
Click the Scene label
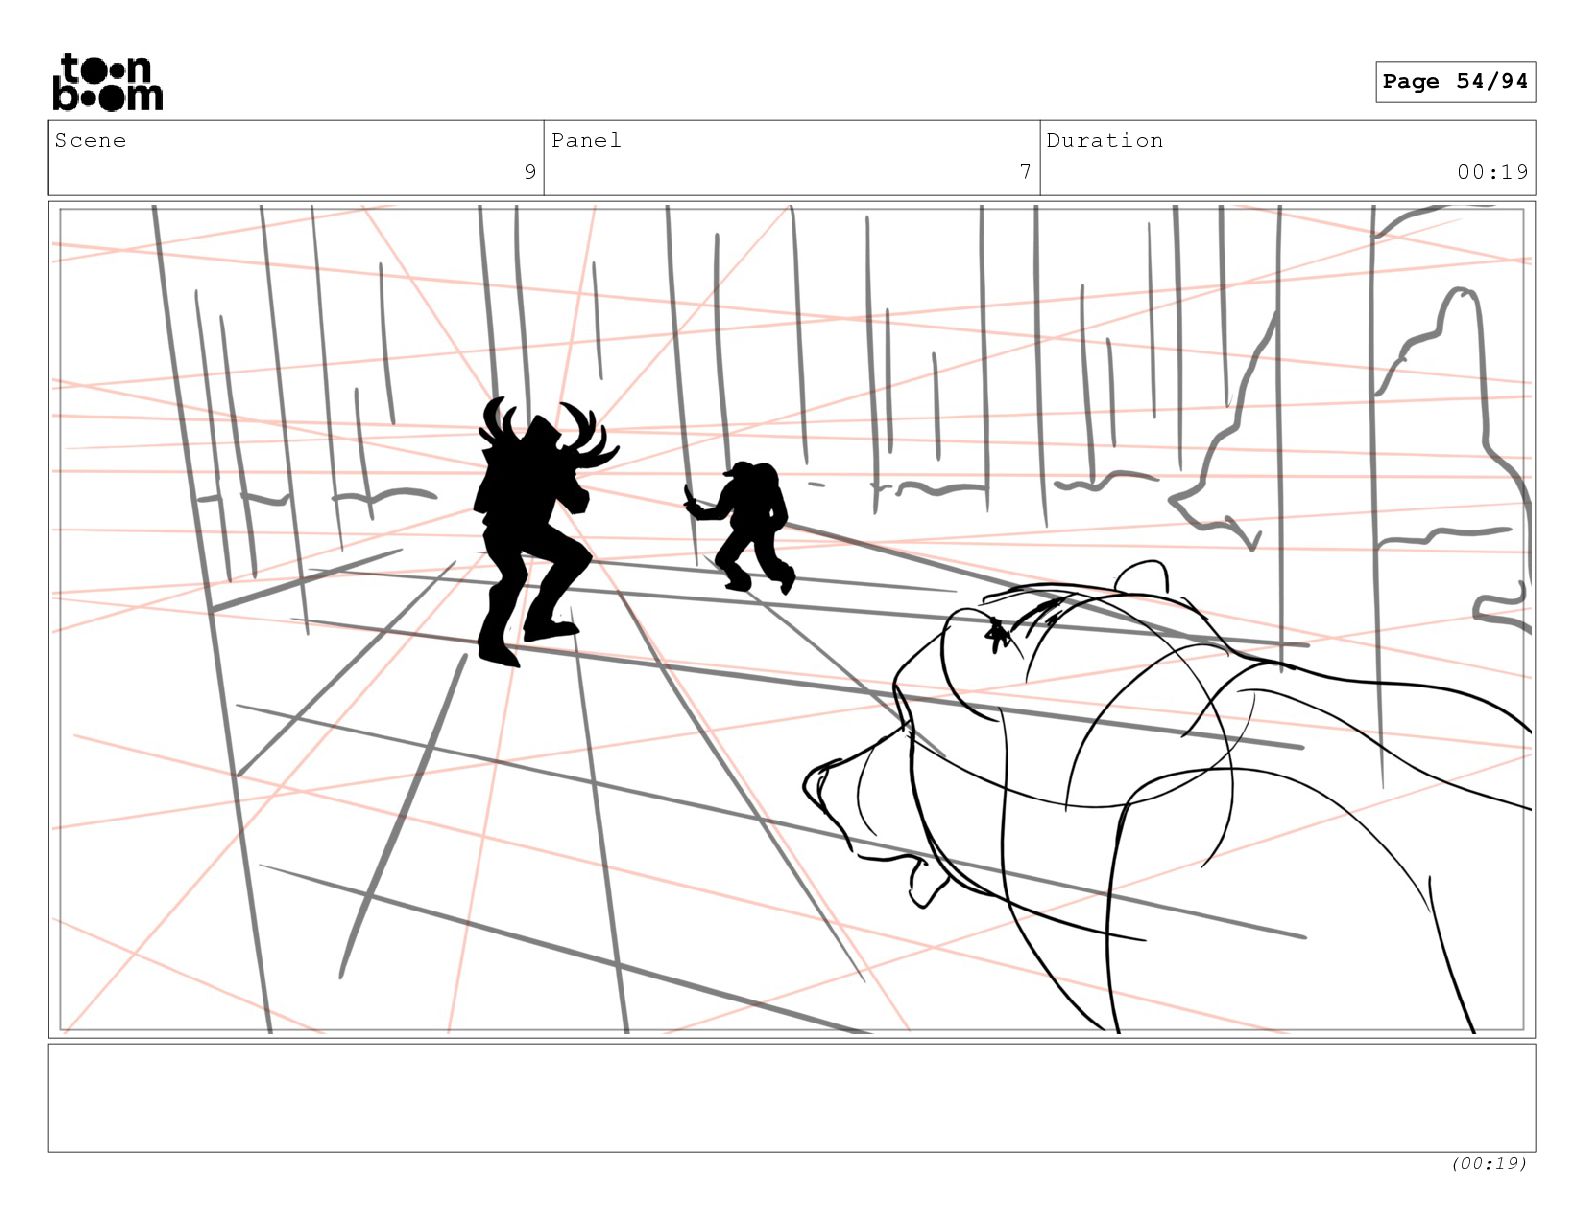(90, 140)
